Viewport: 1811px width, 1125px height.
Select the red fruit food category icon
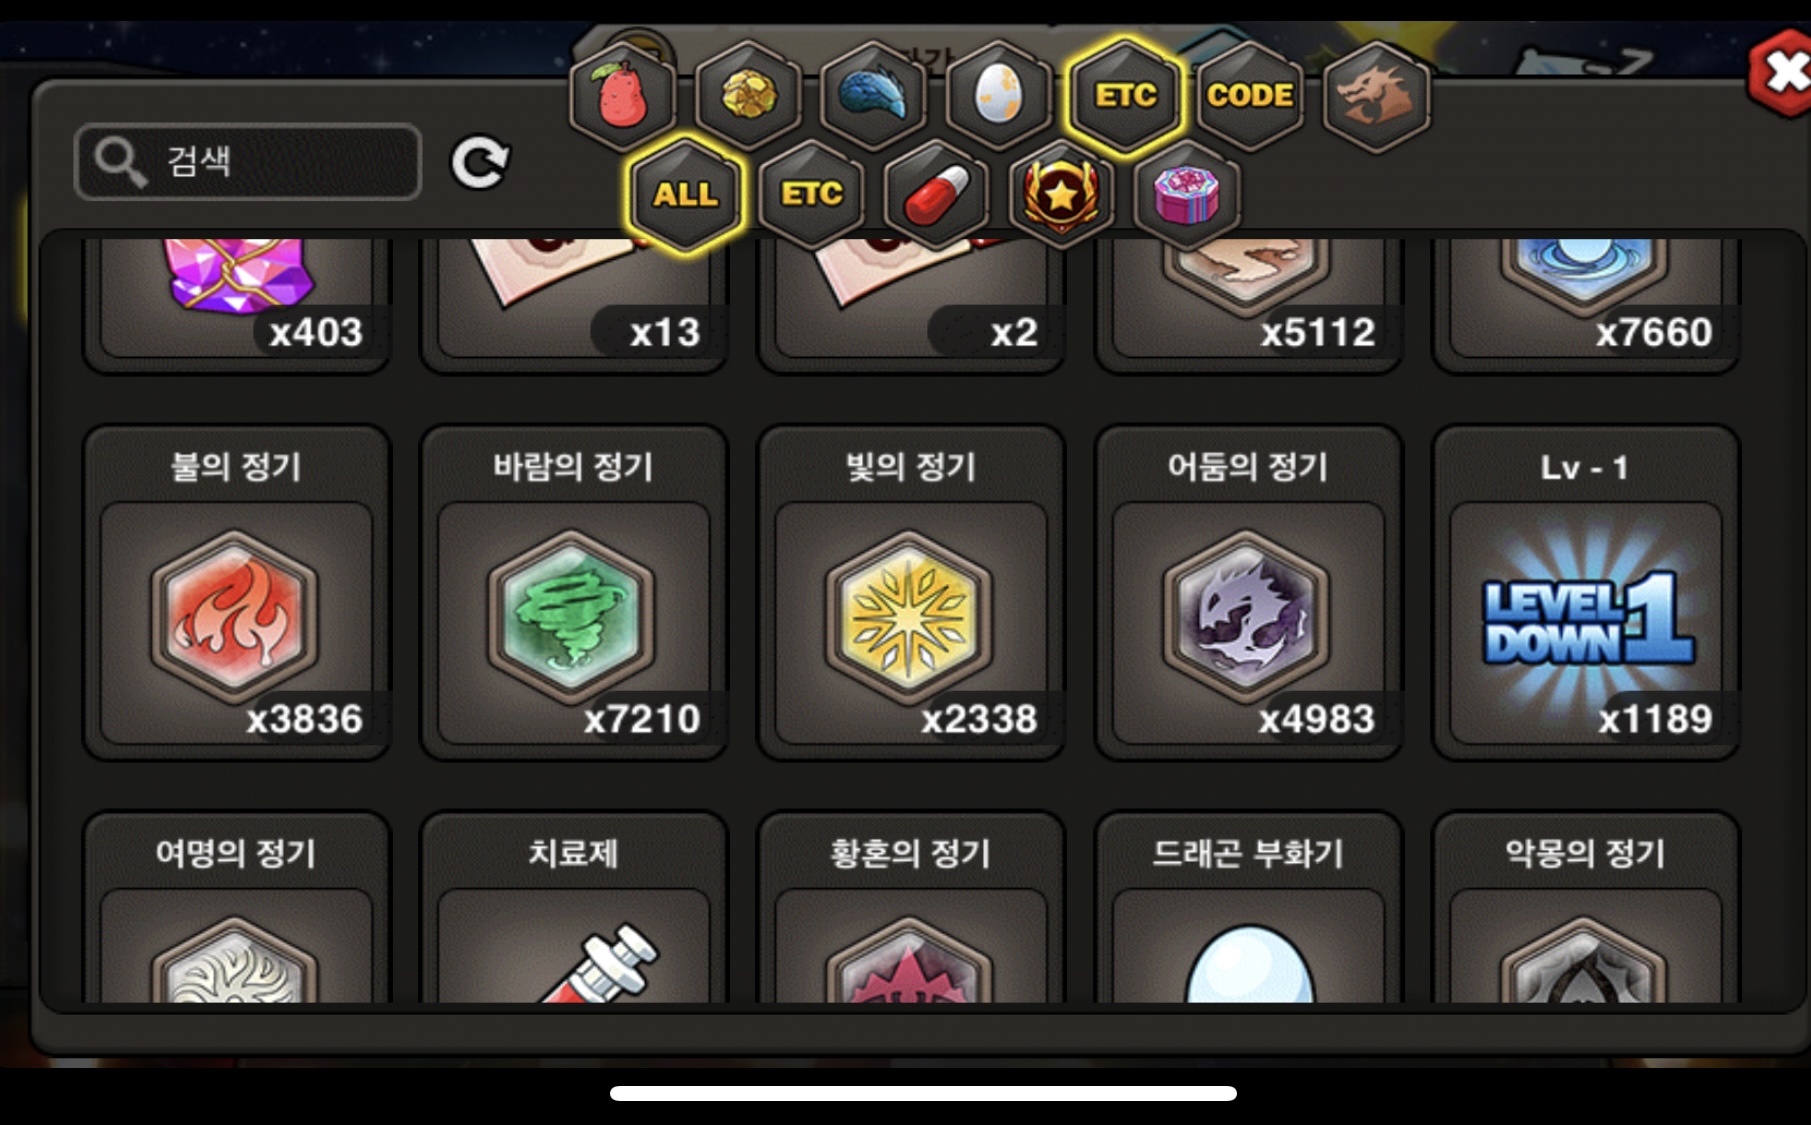pos(622,96)
